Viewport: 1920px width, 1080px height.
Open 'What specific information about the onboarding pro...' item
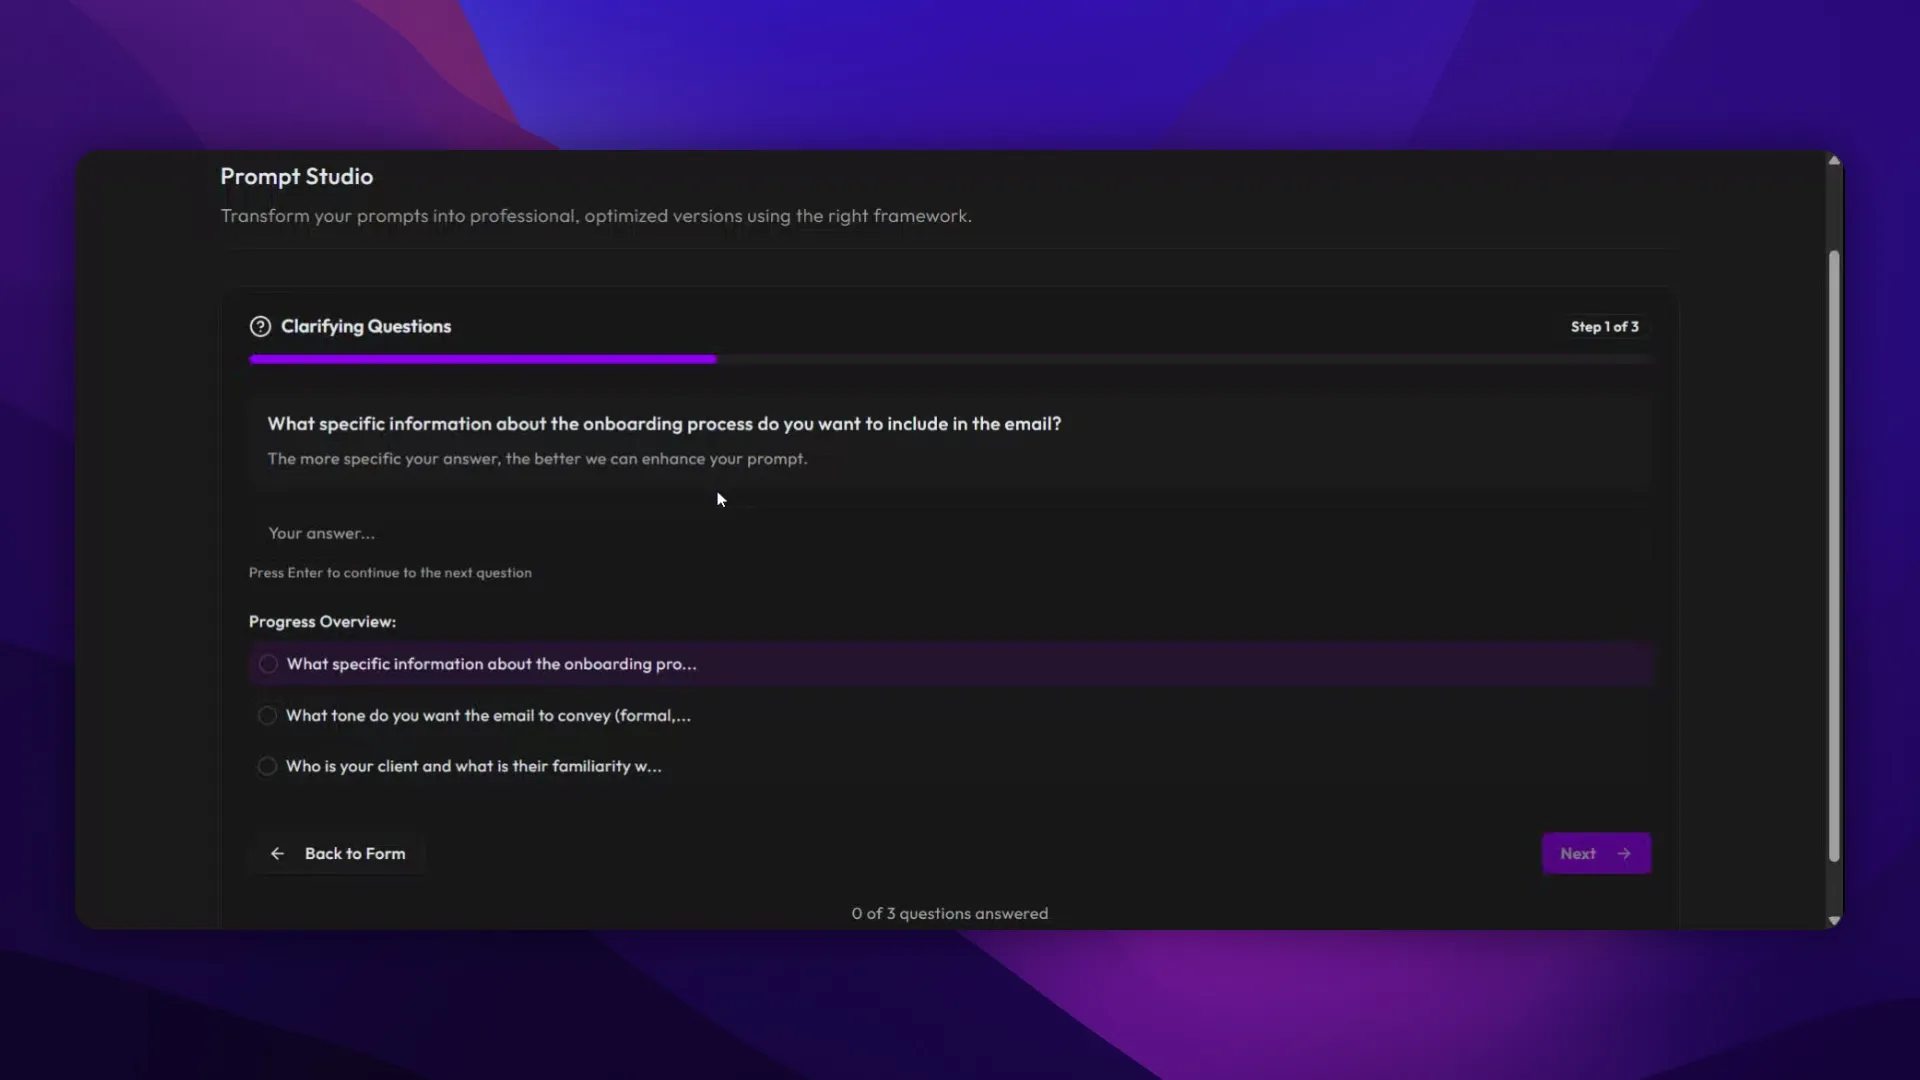point(491,664)
